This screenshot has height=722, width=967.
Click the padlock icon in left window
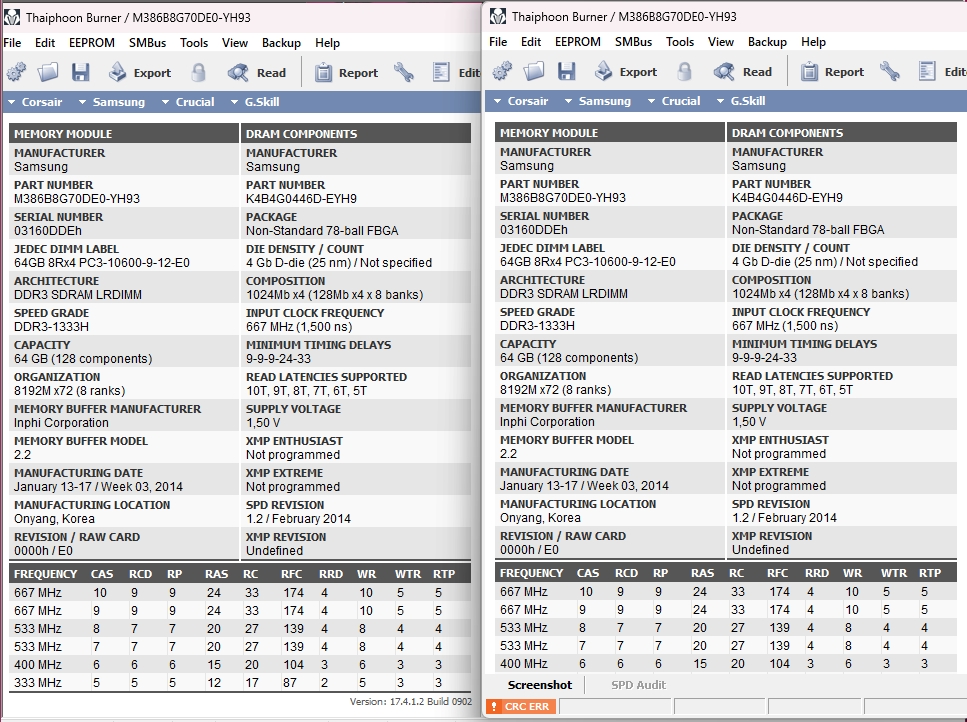coord(198,72)
